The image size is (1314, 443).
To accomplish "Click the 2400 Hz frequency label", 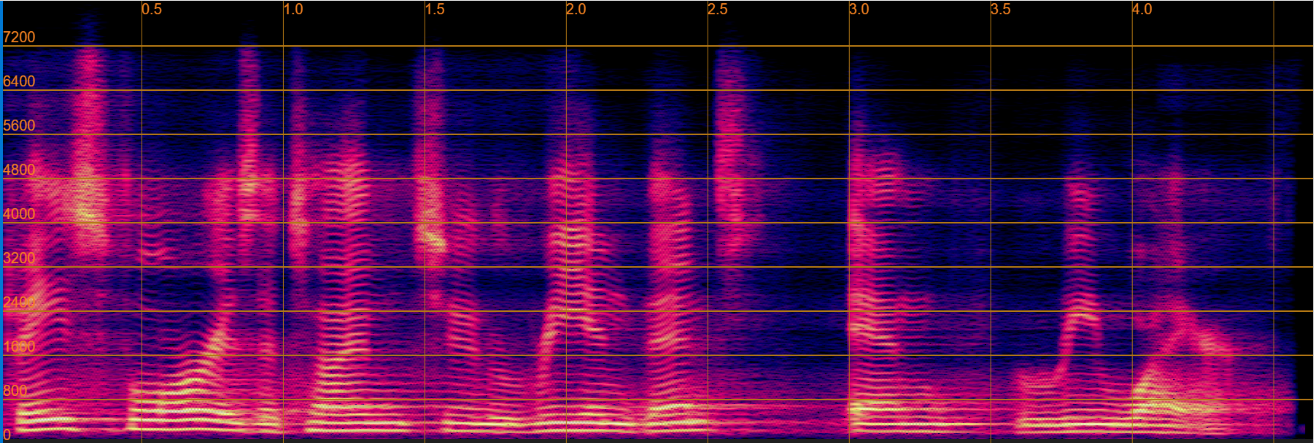I will (20, 302).
